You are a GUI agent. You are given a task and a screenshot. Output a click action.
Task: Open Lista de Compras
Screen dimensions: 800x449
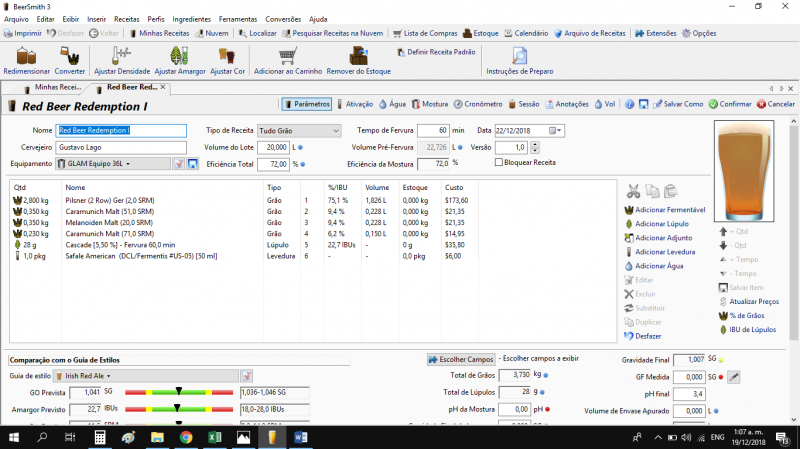pyautogui.click(x=425, y=33)
